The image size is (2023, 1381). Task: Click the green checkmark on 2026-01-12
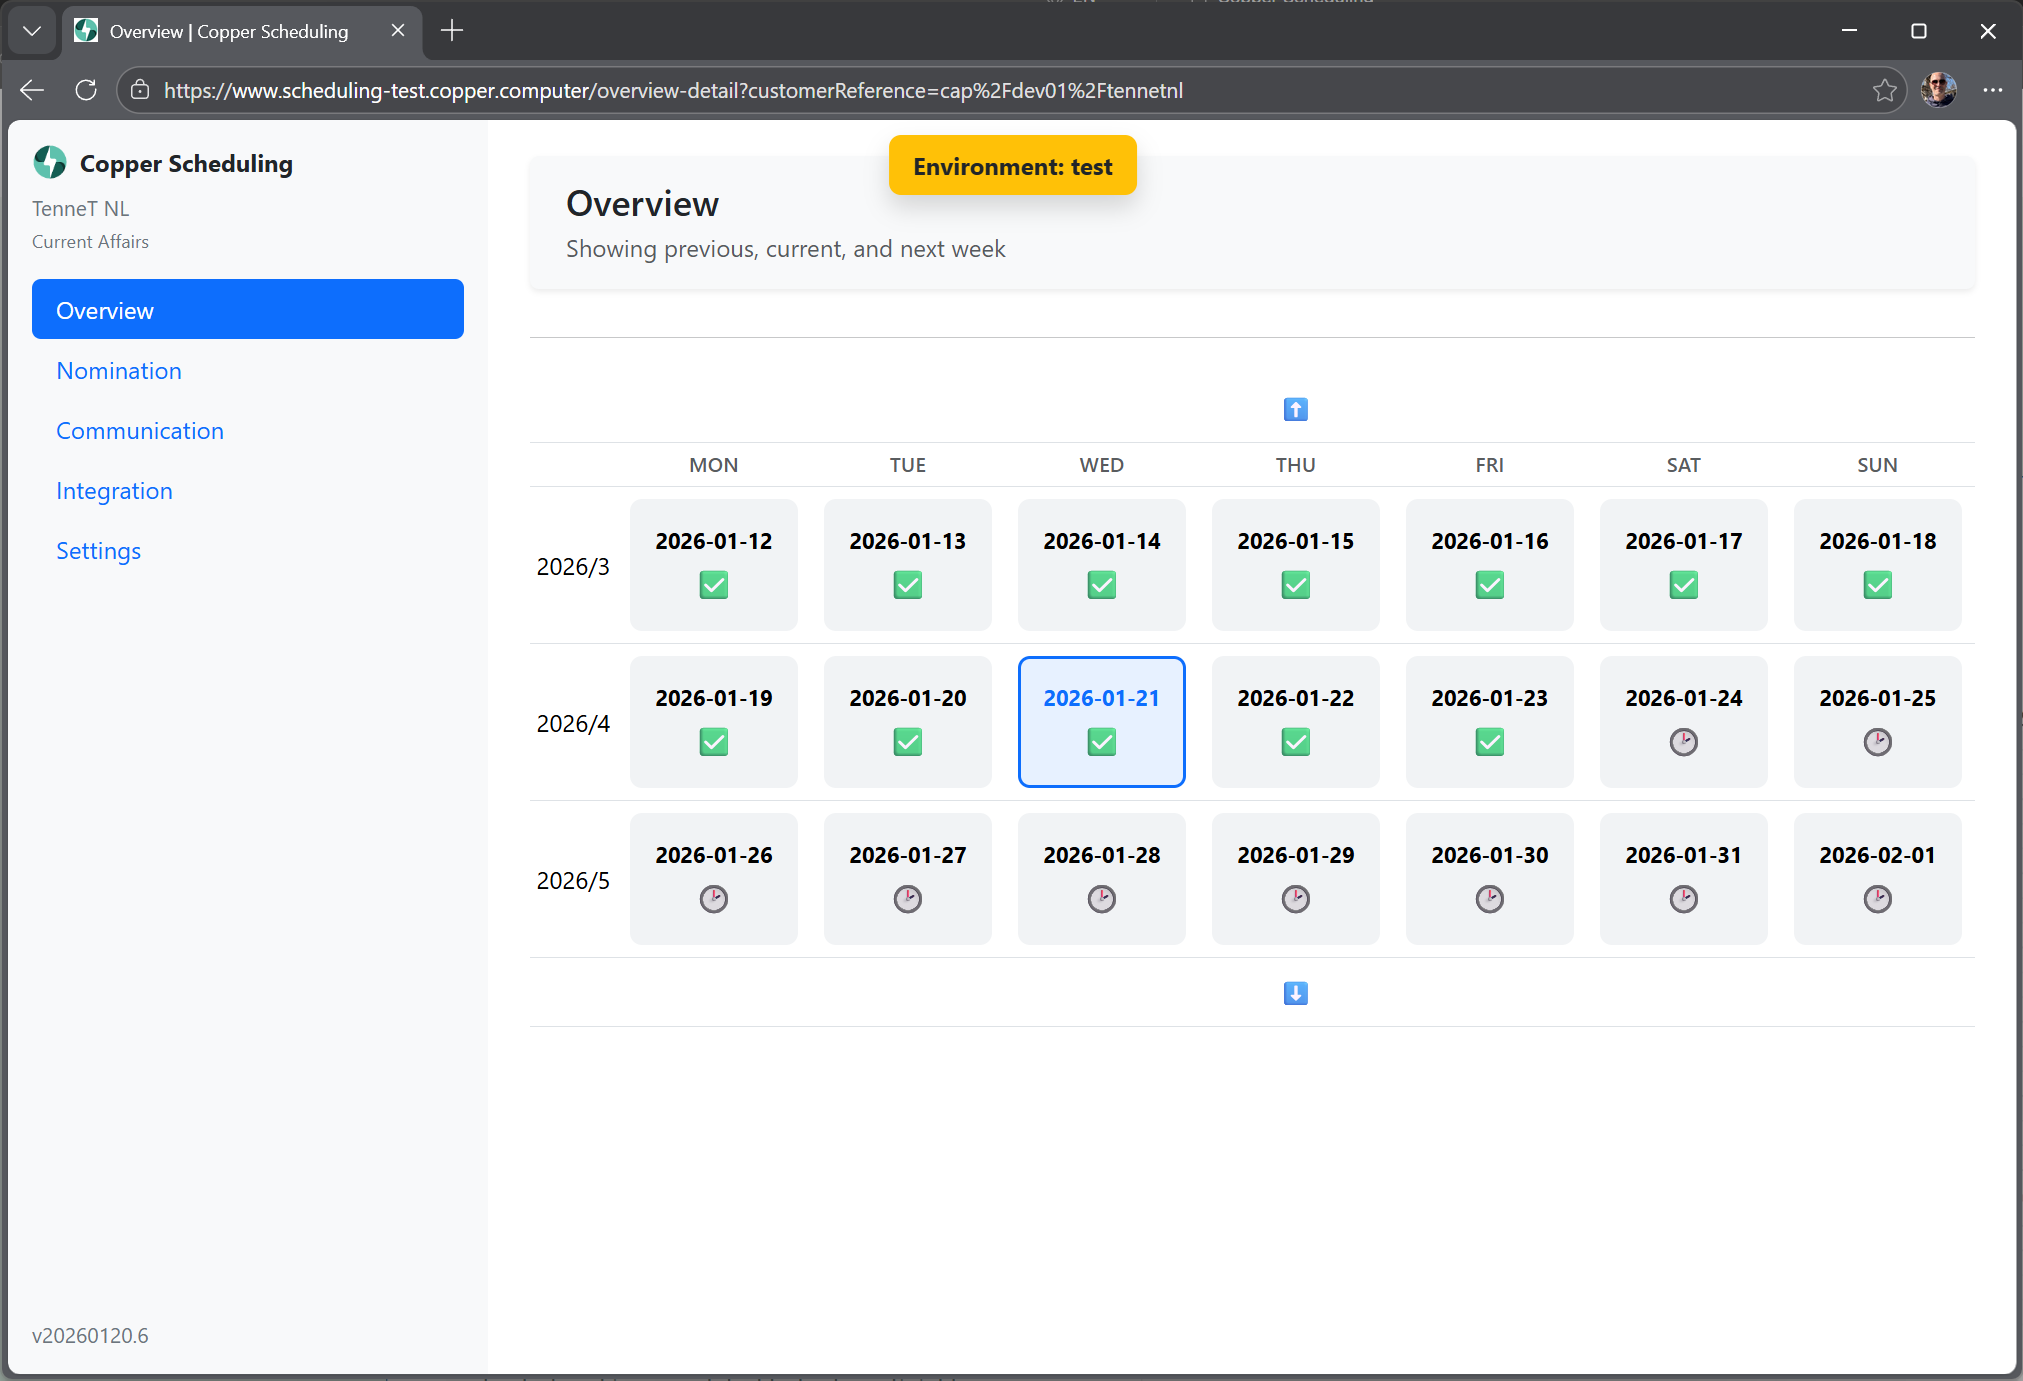[713, 585]
